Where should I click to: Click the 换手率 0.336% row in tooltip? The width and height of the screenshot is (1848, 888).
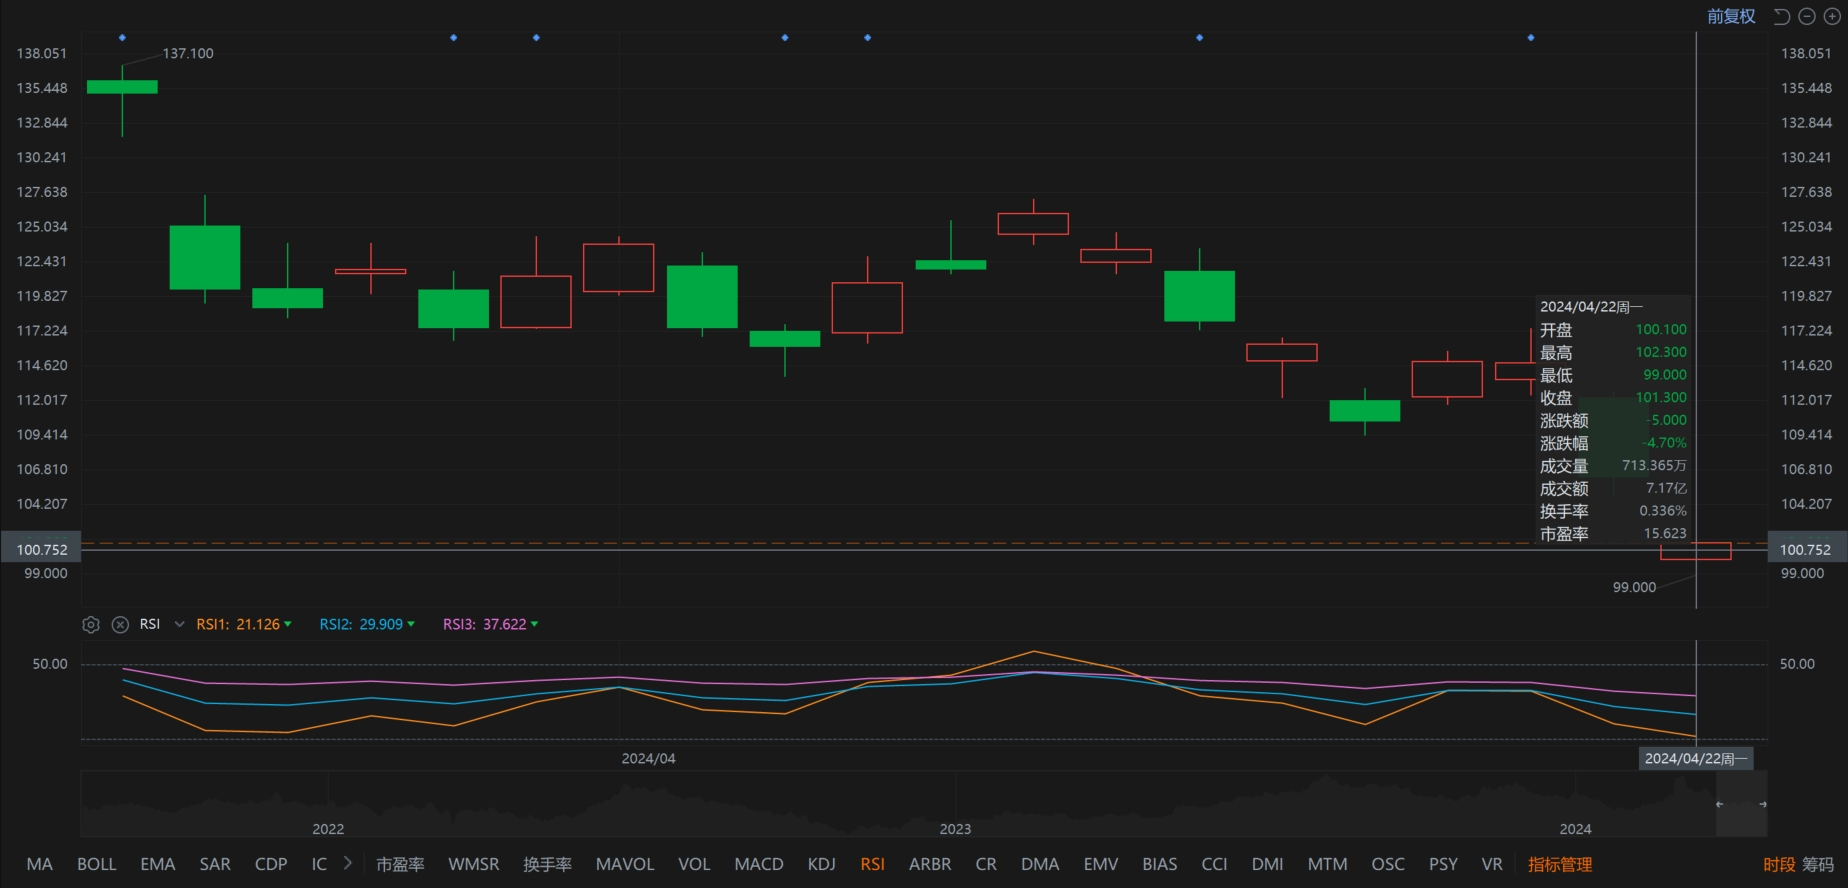(x=1613, y=511)
